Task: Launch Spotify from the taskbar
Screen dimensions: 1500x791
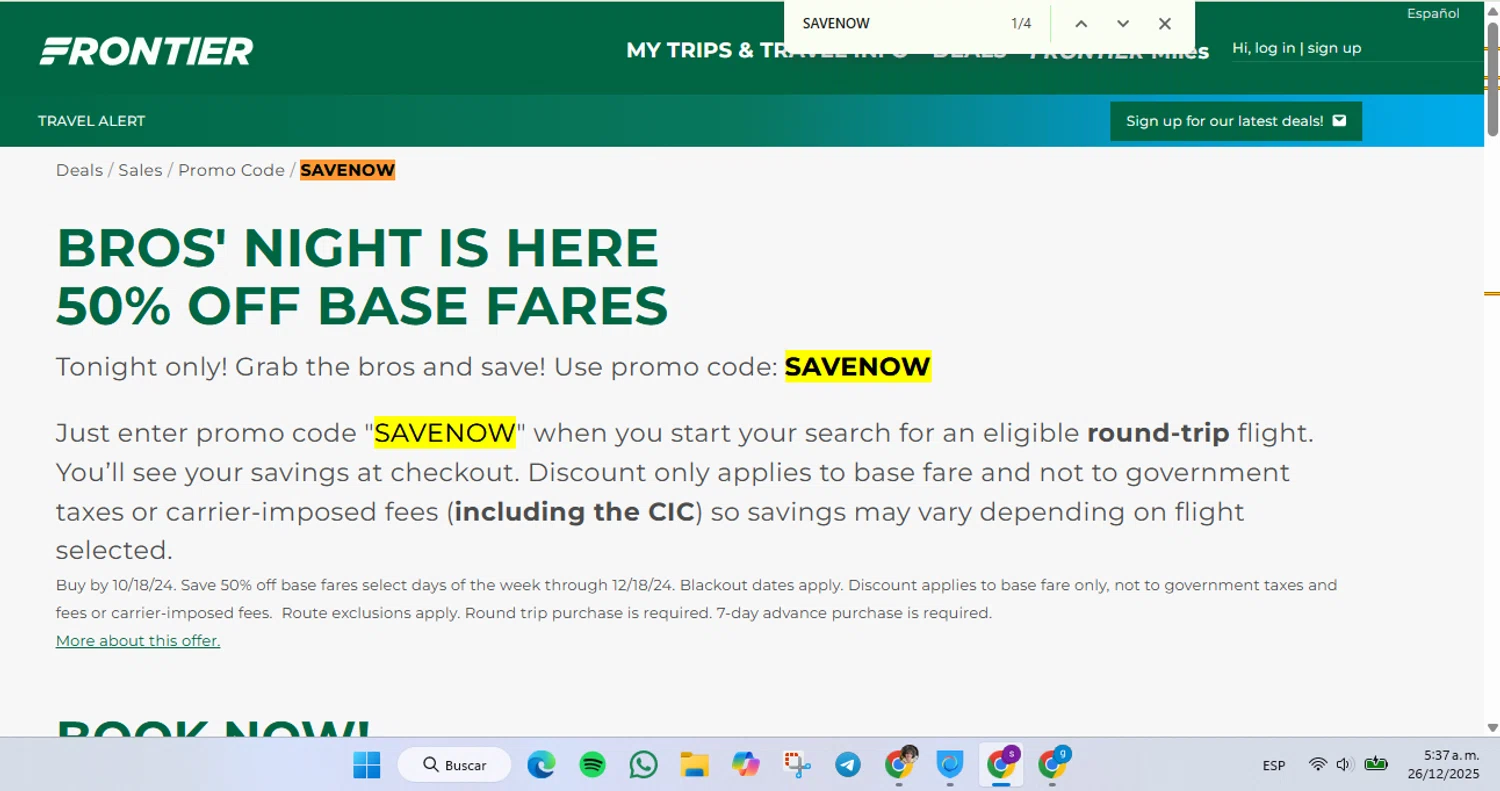Action: [593, 765]
